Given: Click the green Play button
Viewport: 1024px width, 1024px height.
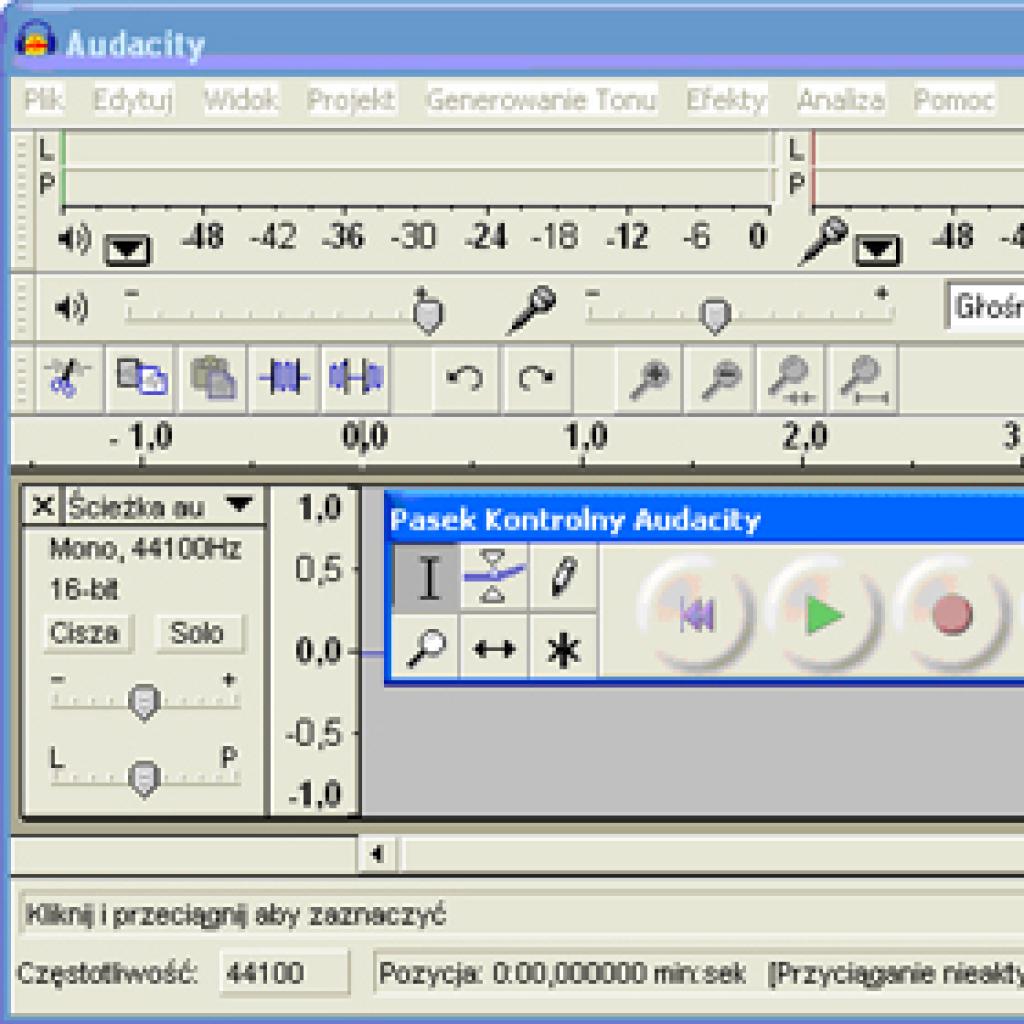Looking at the screenshot, I should coord(823,614).
